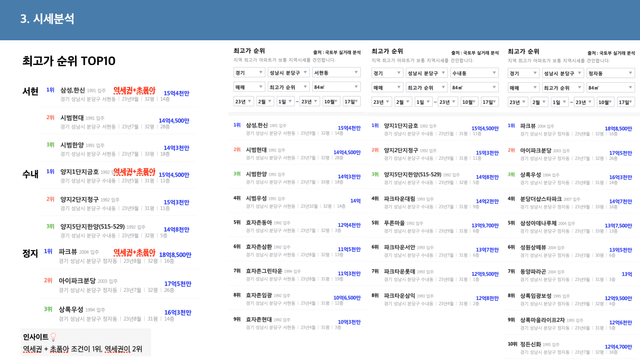
Task: Click the 인사이트 summary line about 역세권
Action: click(82, 349)
